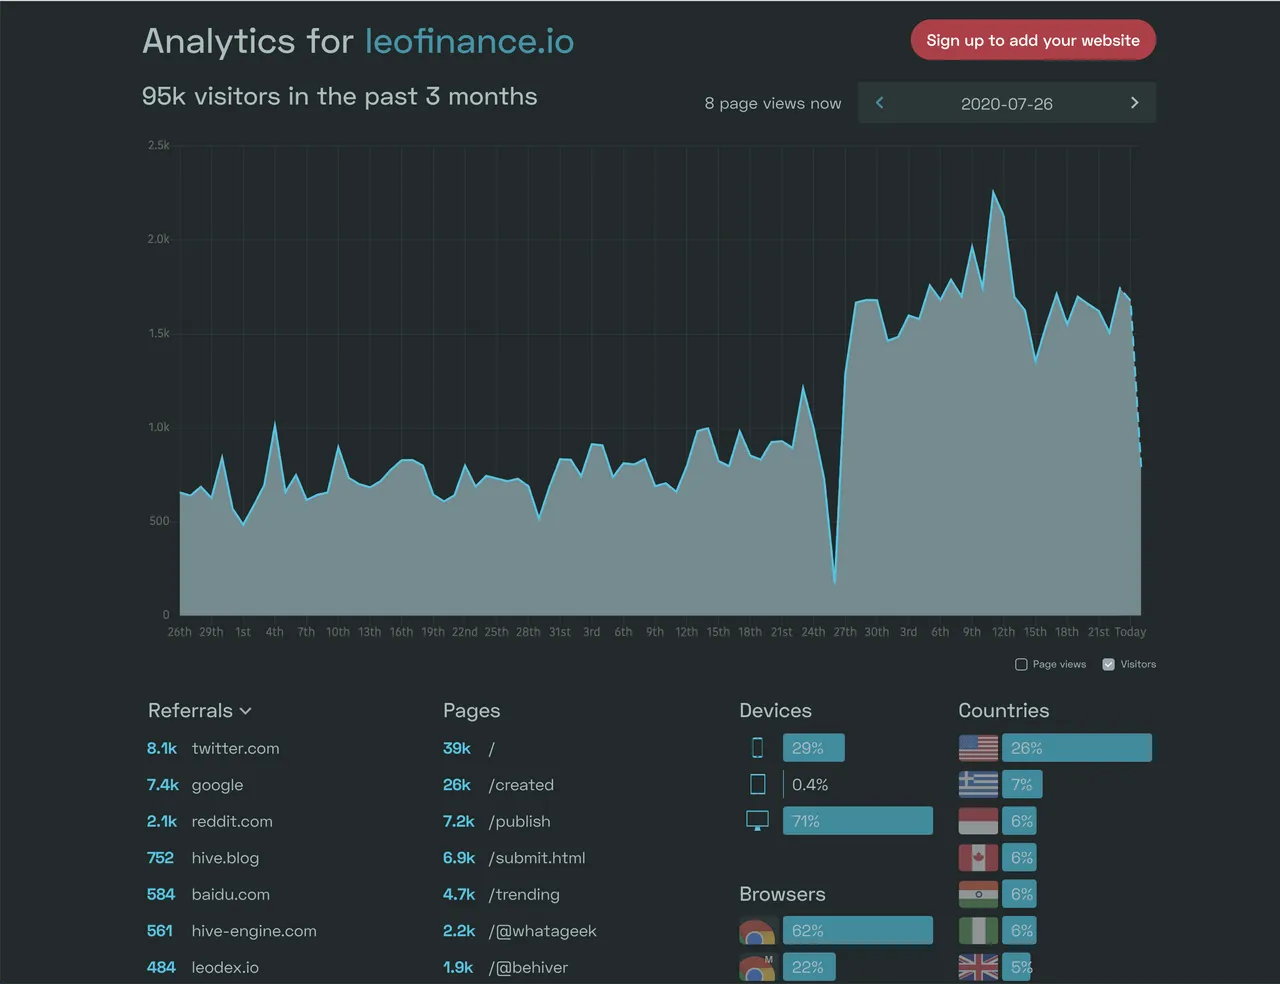Viewport: 1280px width, 984px height.
Task: Click the 62% Chrome usage bar
Action: tap(858, 931)
